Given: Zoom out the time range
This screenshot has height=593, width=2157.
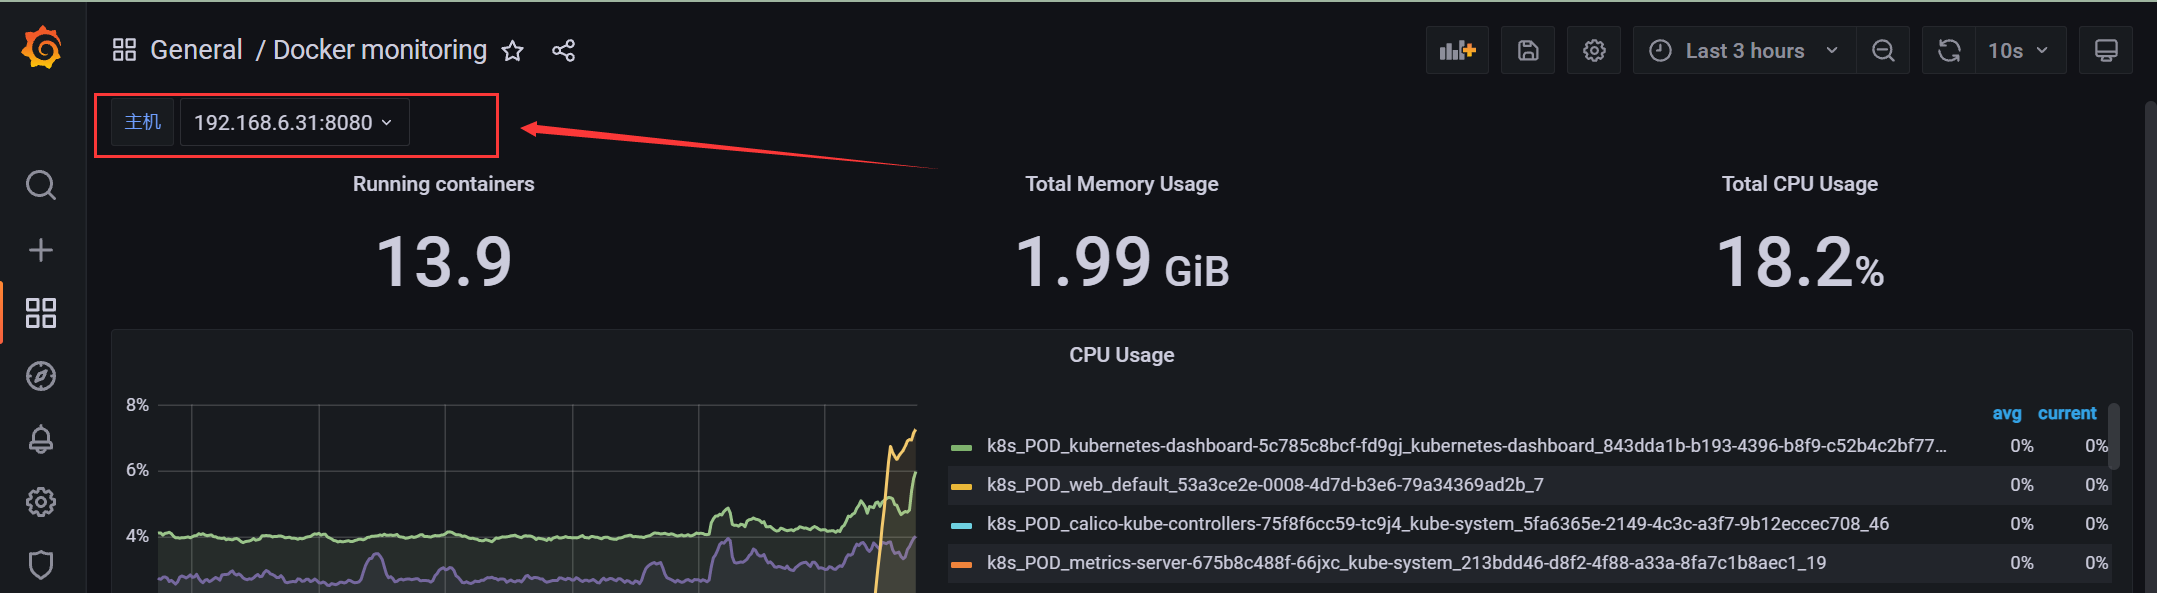Looking at the screenshot, I should coord(1883,50).
